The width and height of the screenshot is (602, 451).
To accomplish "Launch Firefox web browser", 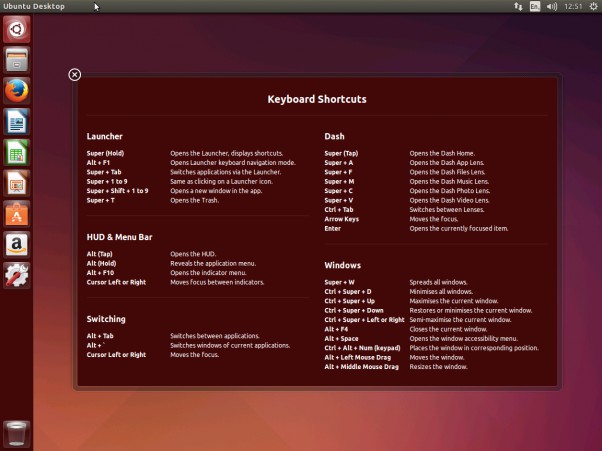I will coord(17,91).
